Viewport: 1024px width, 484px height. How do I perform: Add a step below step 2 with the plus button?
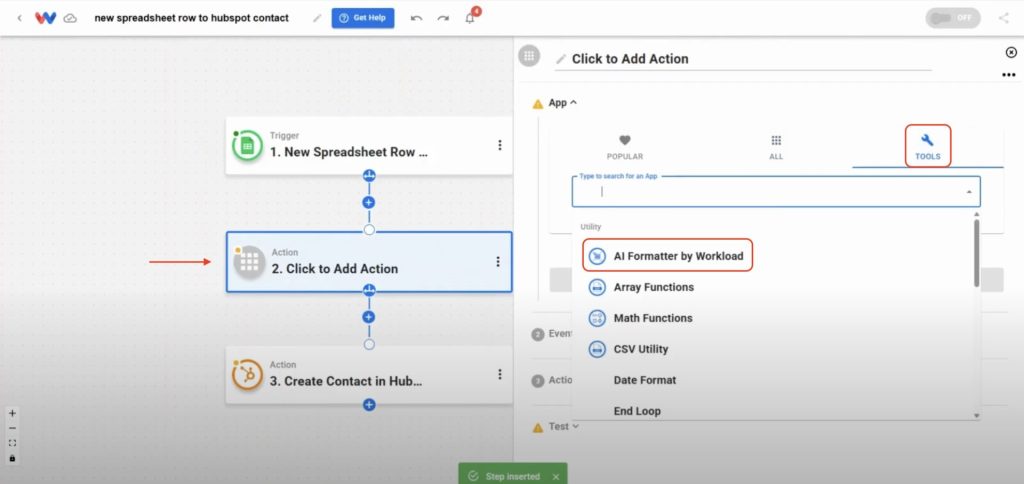tap(368, 317)
